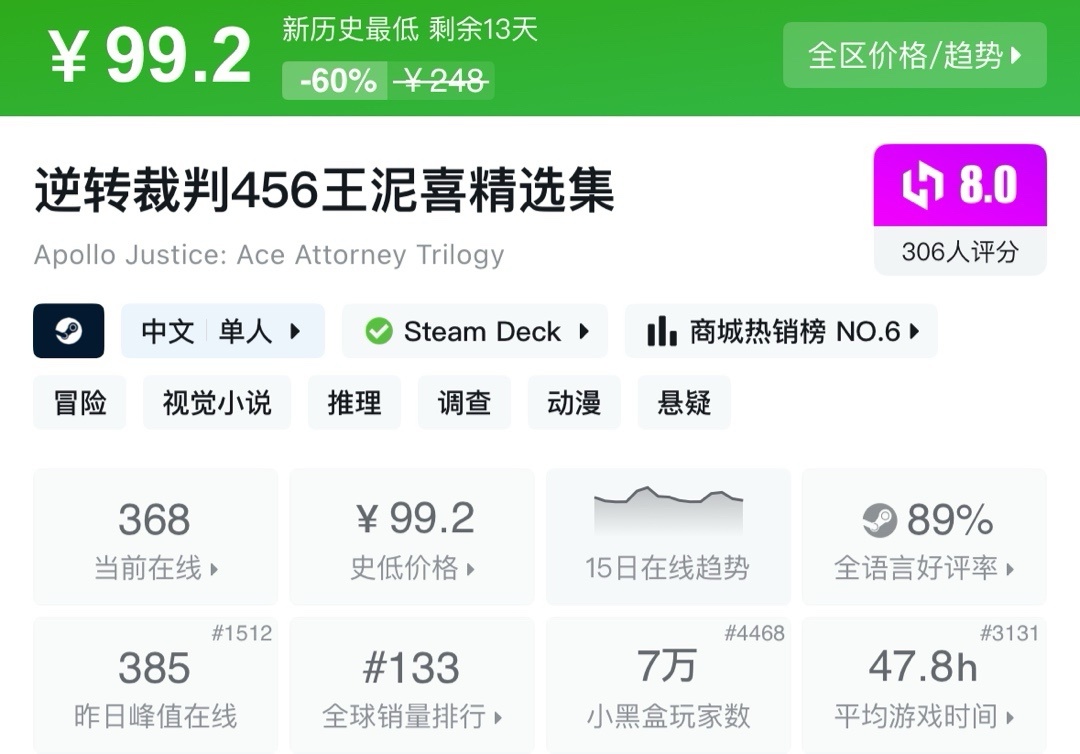Expand the Steam Deck compatibility arrow
Screen dimensions: 1080x754
point(585,331)
